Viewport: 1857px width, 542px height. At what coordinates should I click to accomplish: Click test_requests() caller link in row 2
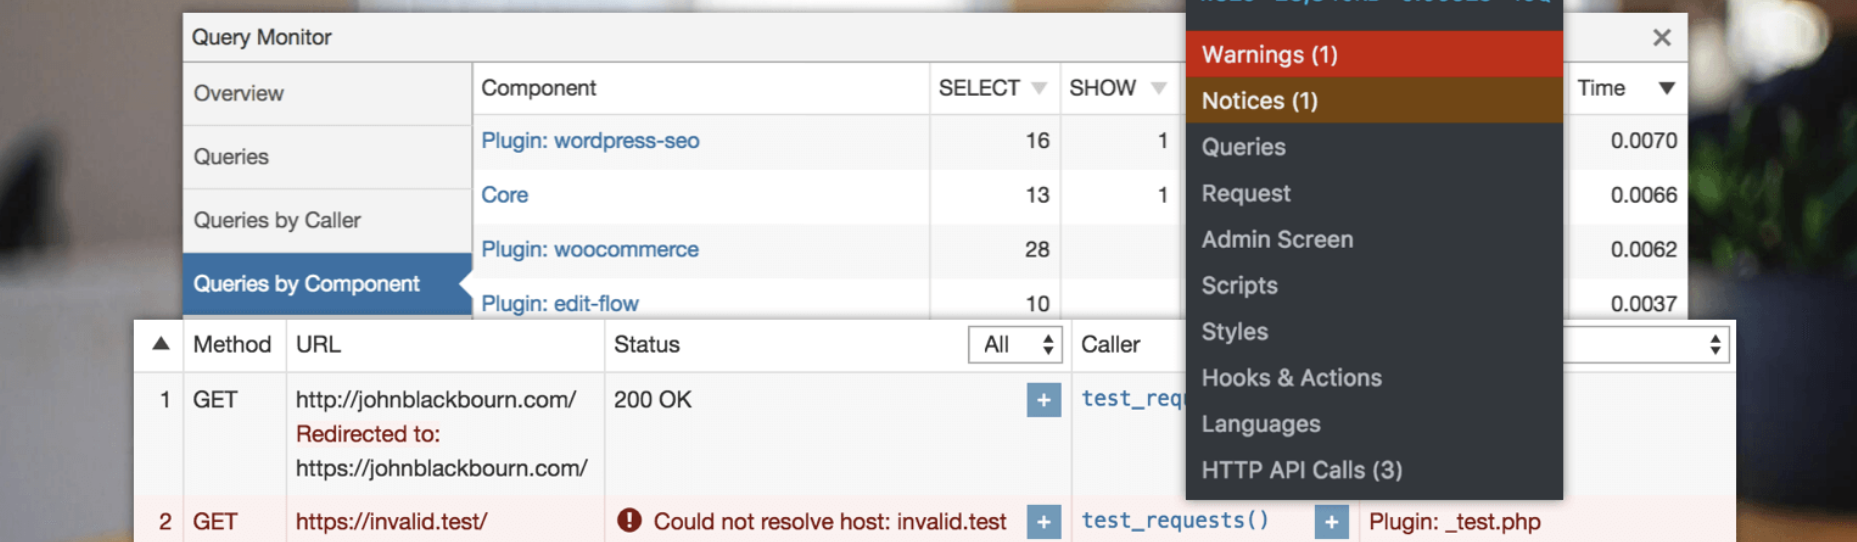click(x=1175, y=520)
